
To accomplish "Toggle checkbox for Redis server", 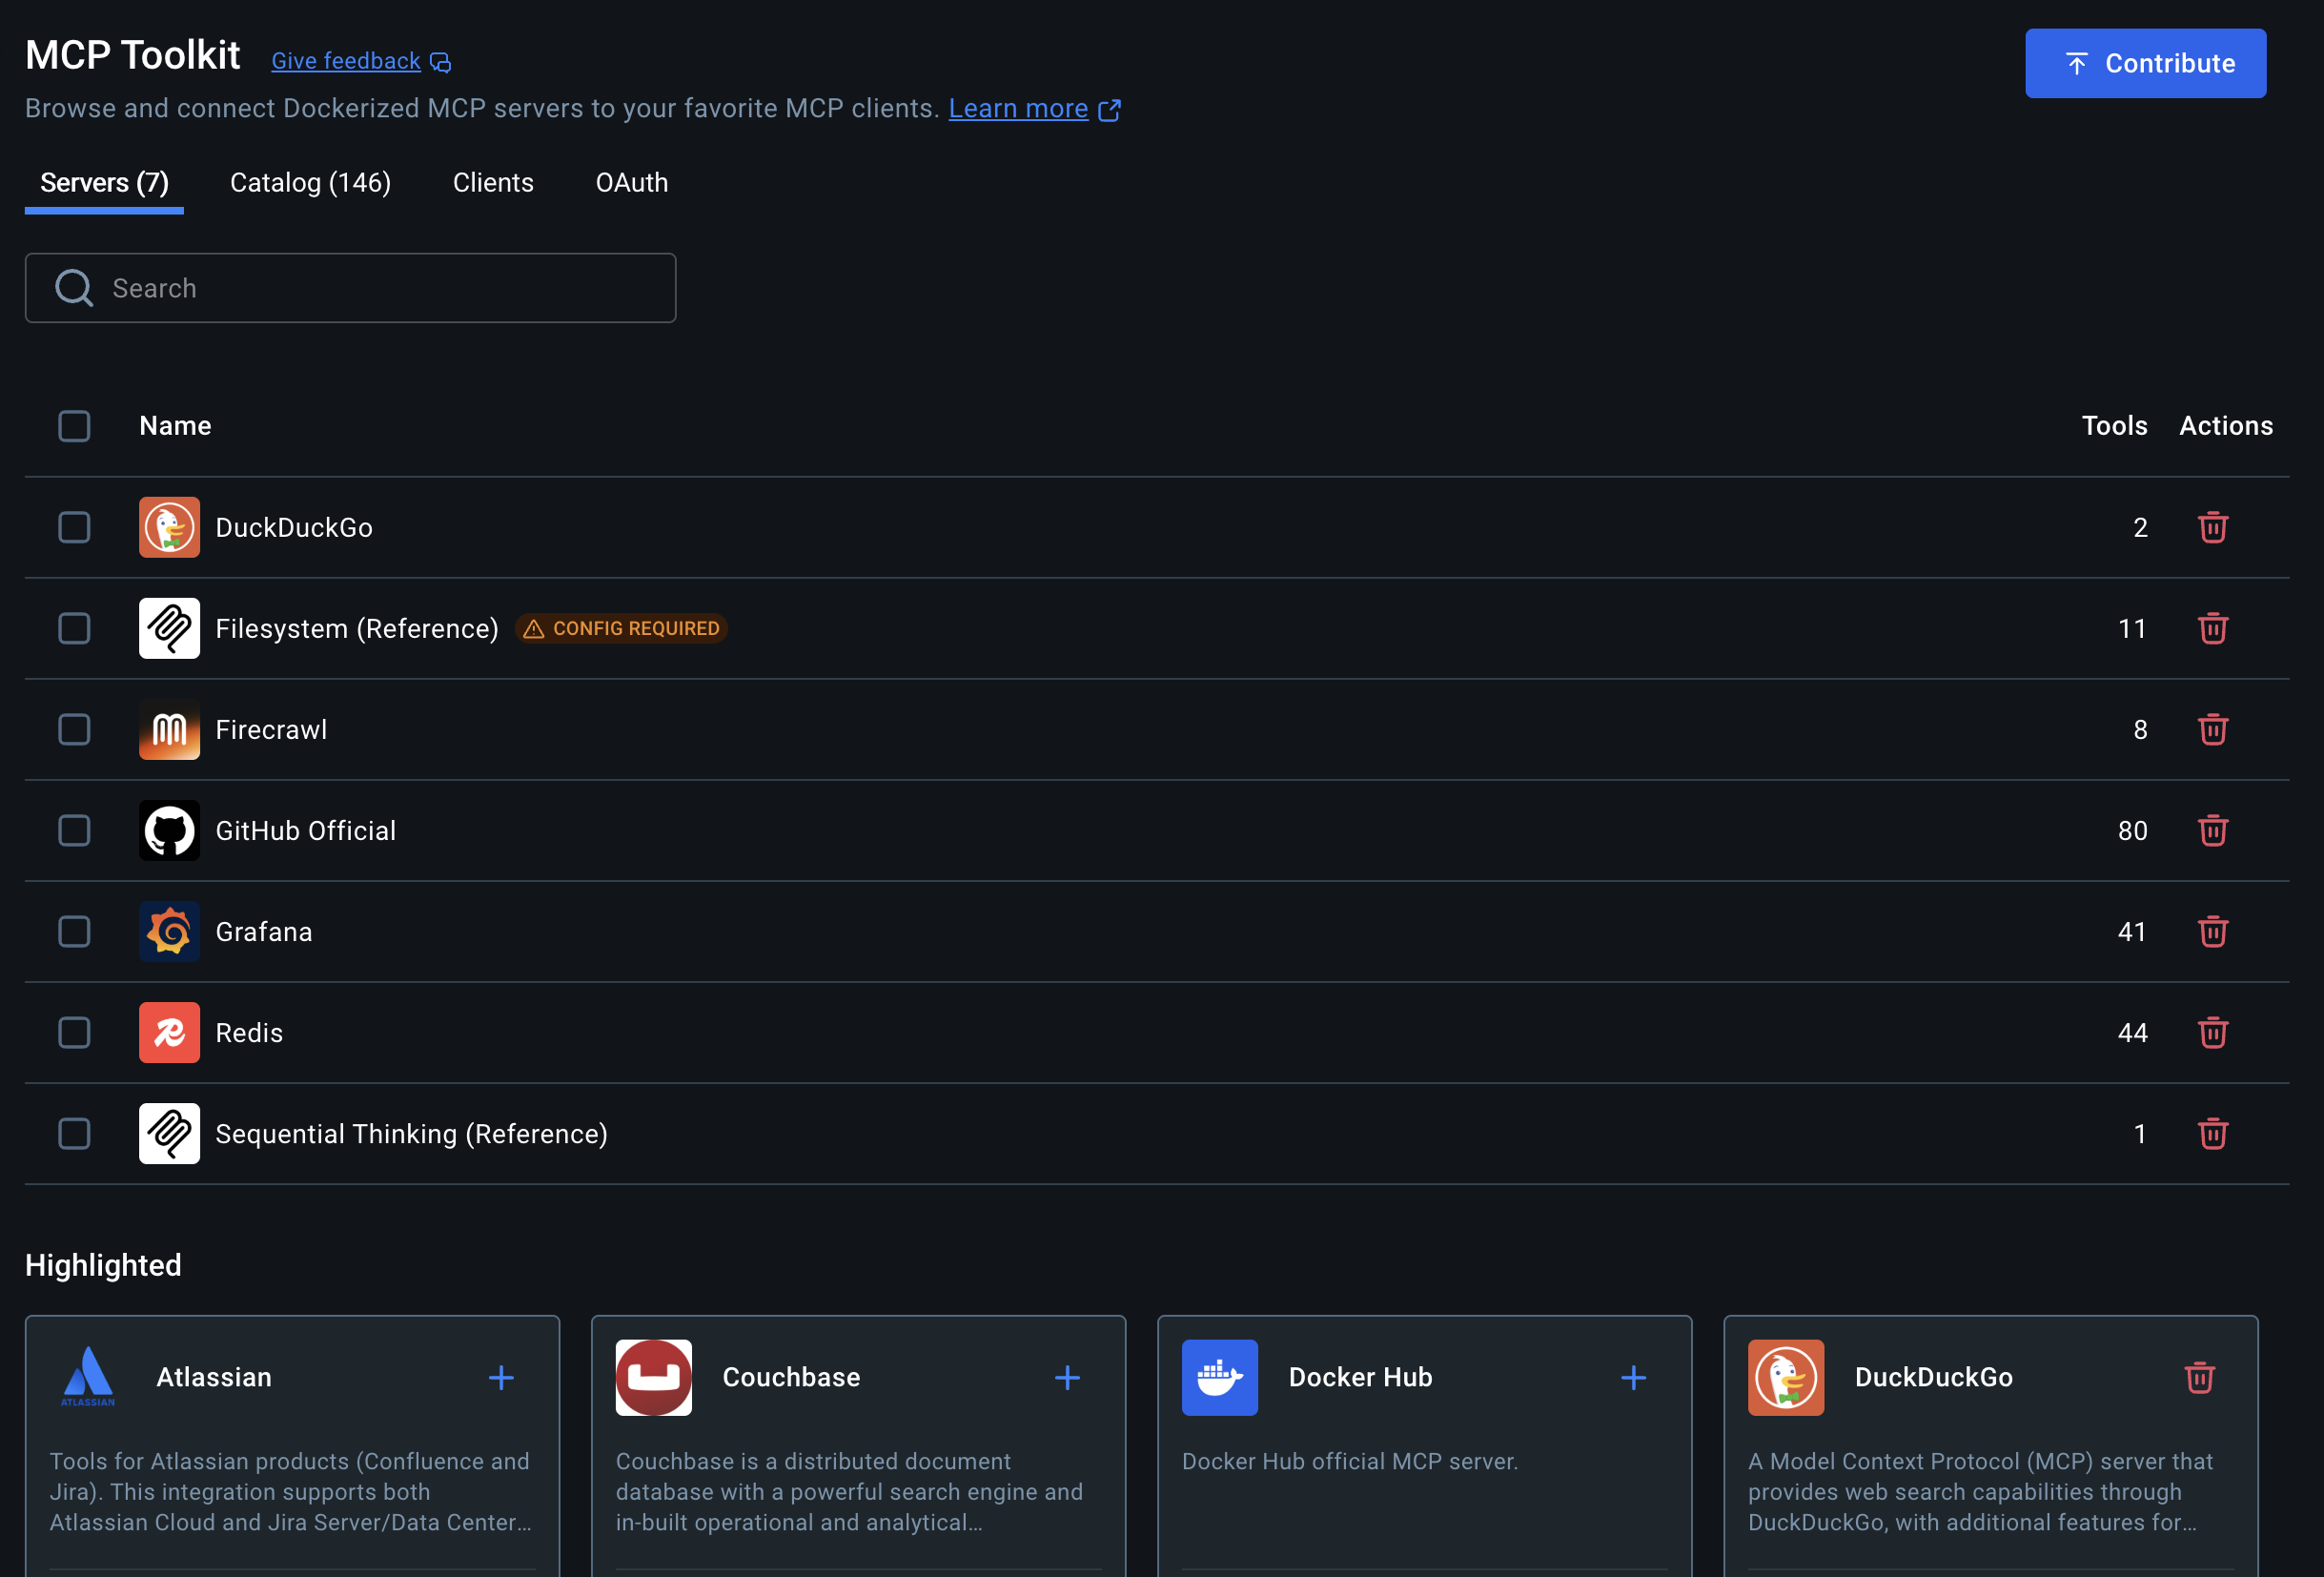I will tap(74, 1032).
